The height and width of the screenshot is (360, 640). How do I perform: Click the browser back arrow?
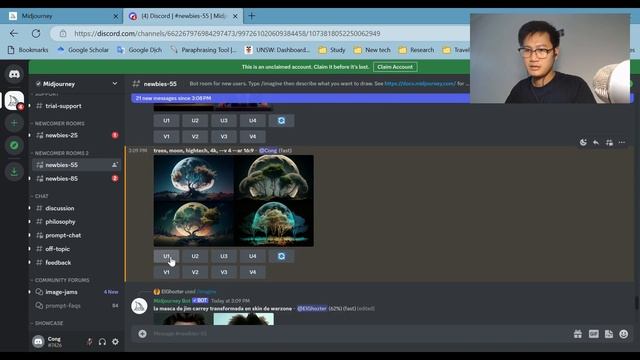[x=14, y=33]
